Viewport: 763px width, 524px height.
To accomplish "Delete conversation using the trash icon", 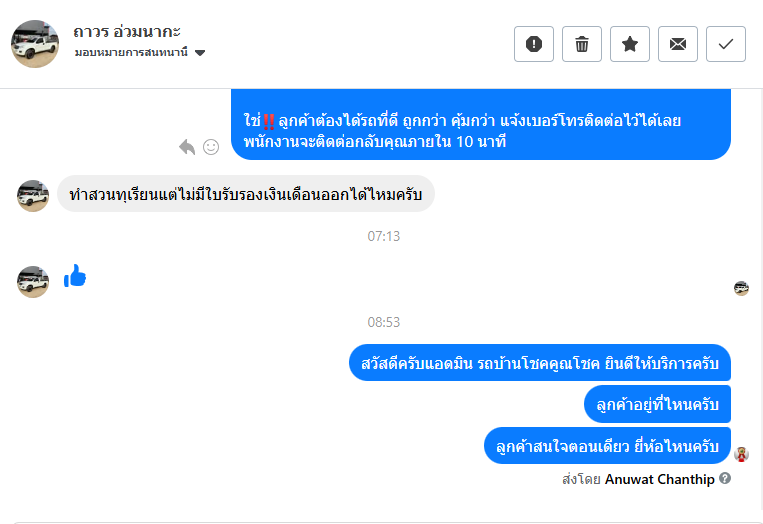I will coord(582,44).
